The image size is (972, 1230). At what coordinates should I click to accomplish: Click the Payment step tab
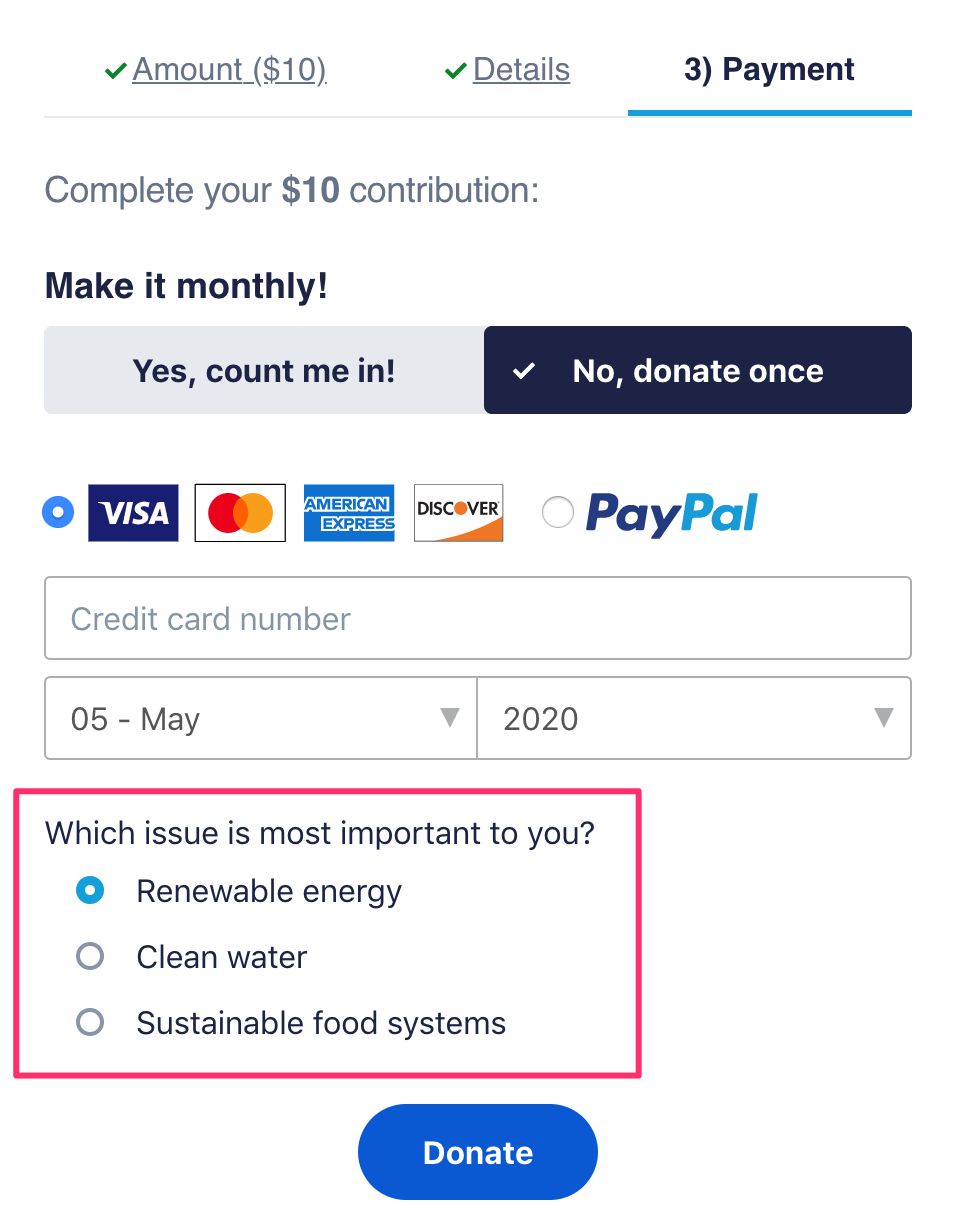[769, 70]
